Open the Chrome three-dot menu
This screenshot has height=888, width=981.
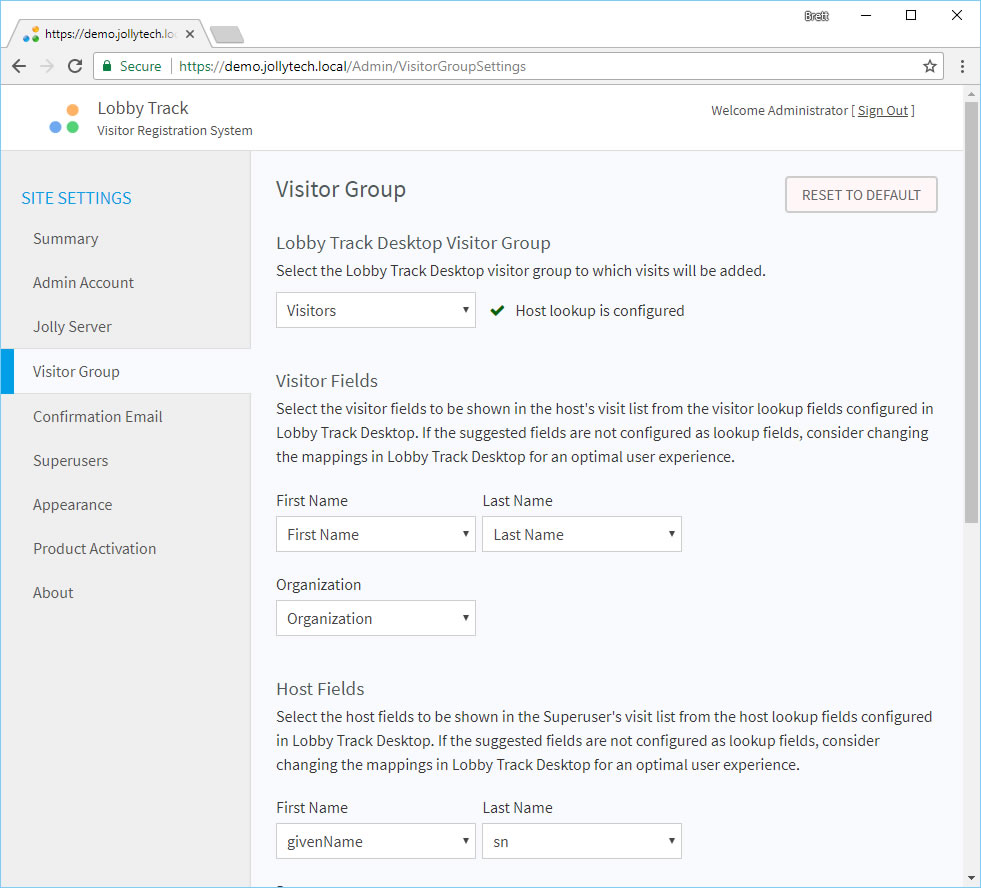click(962, 66)
